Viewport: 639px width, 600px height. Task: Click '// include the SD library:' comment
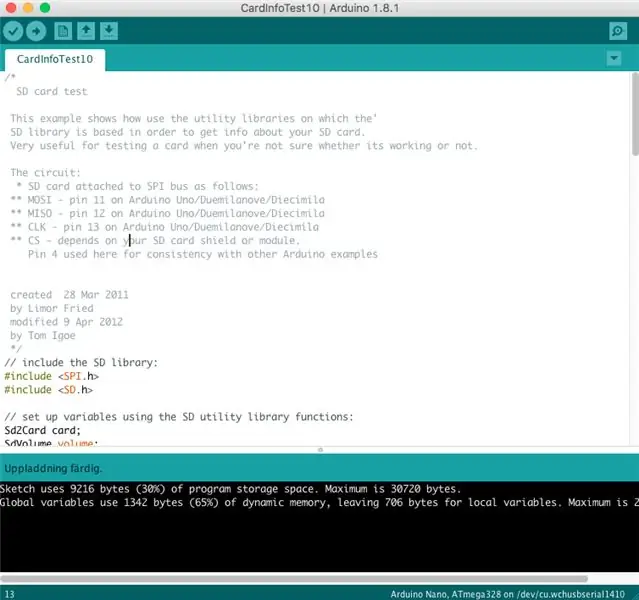[81, 363]
